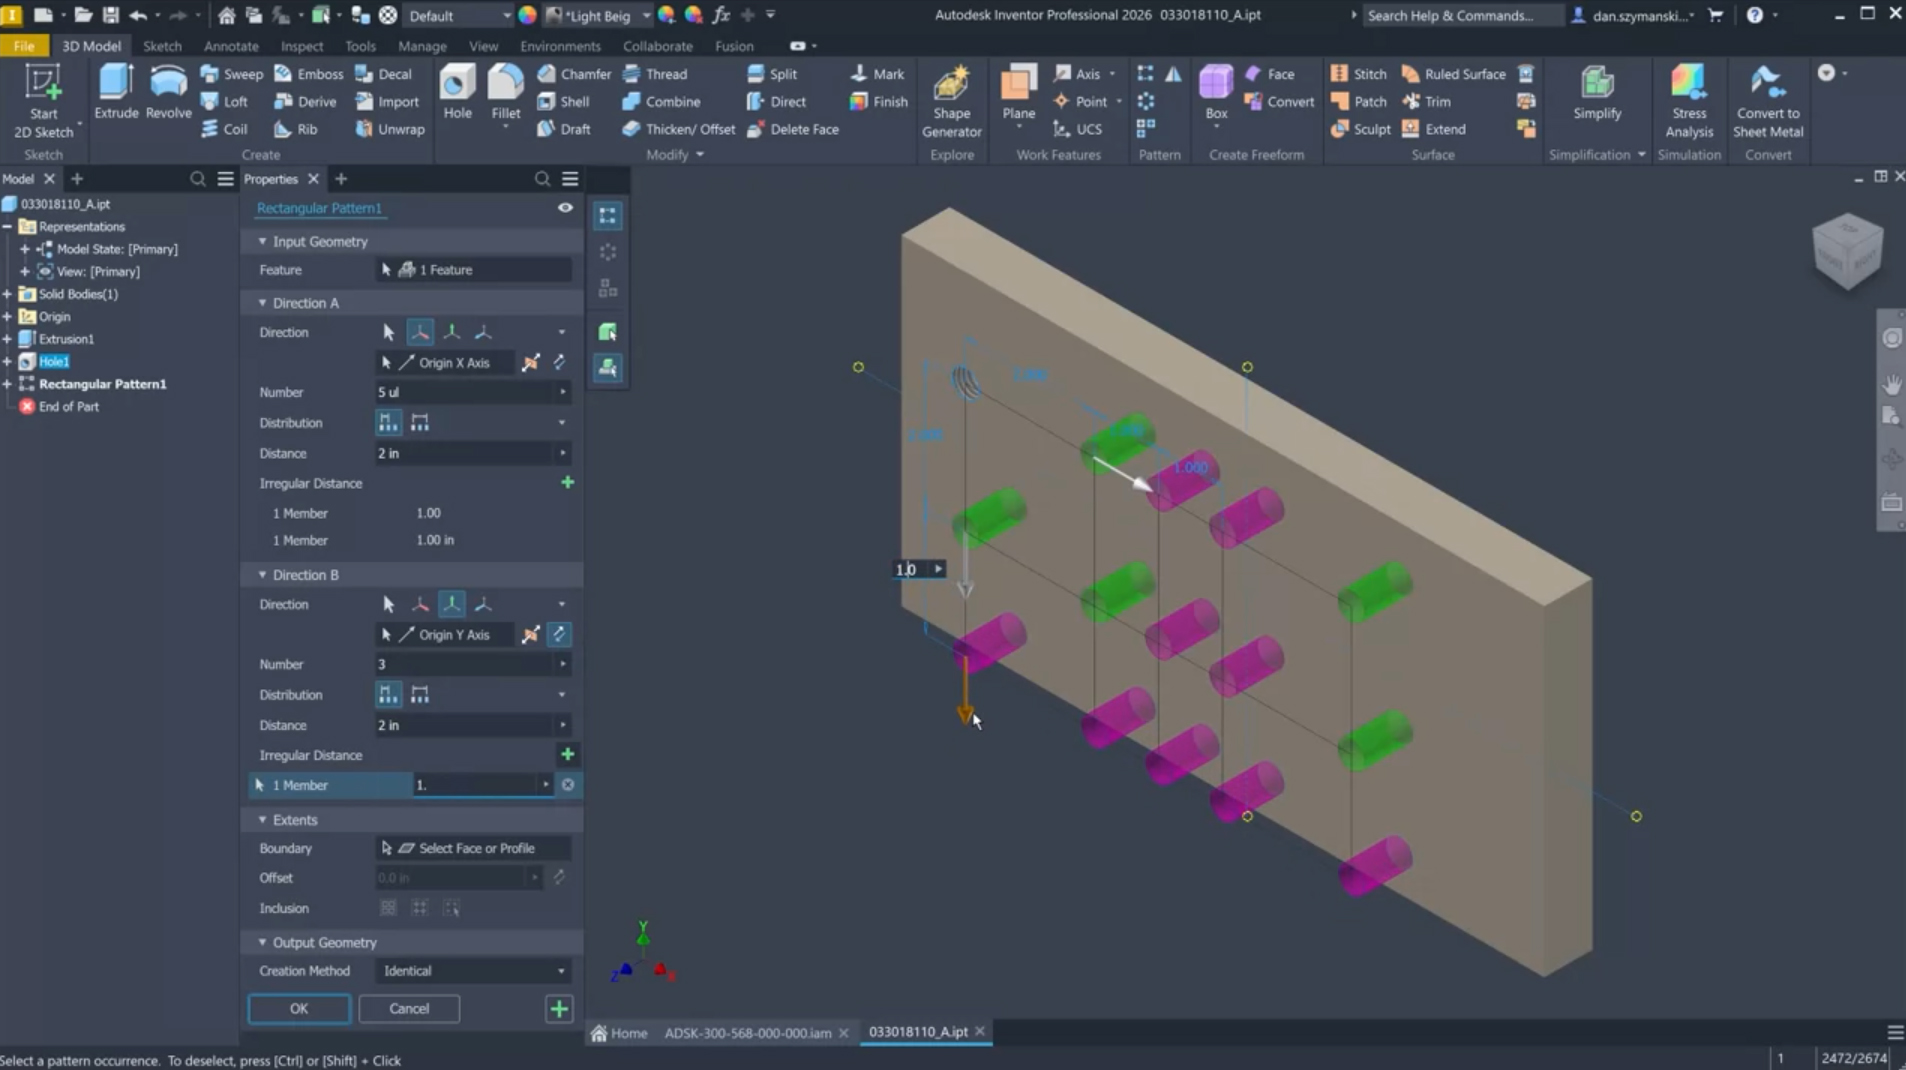
Task: Collapse the Direction A section
Action: coord(262,302)
